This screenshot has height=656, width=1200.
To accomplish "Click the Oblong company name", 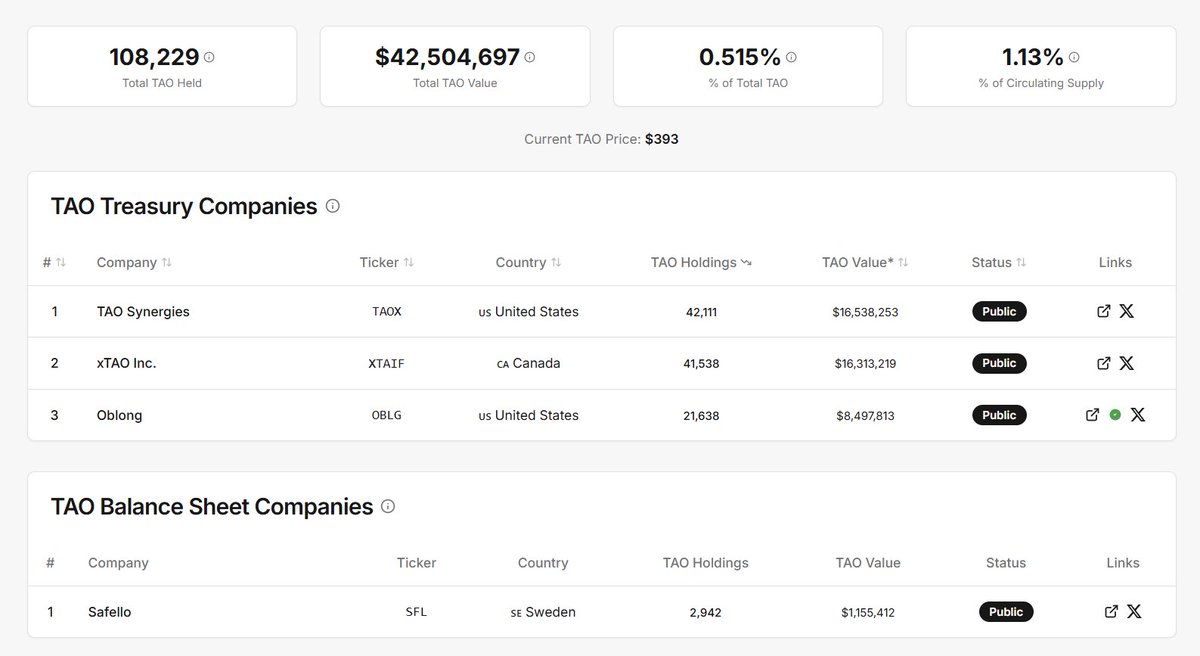I will click(x=119, y=414).
